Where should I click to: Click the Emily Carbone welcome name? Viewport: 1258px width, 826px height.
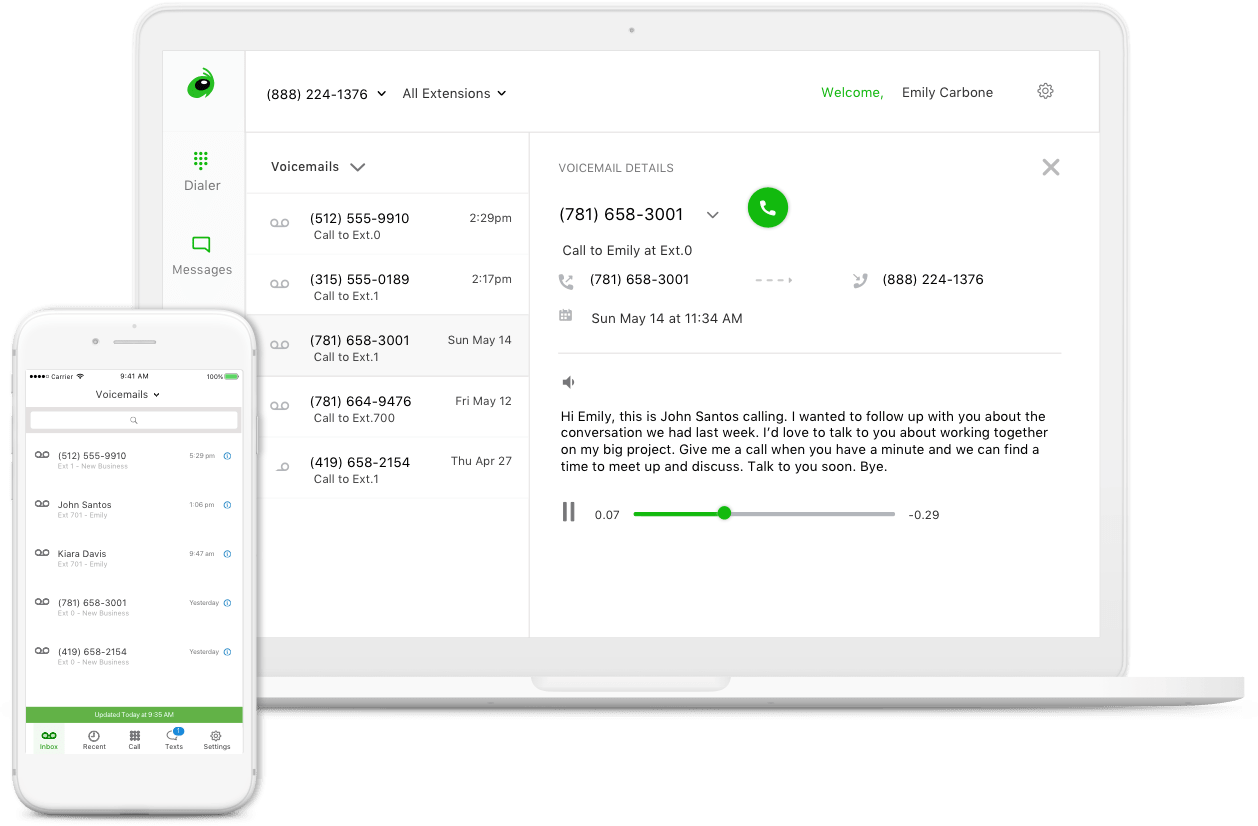(x=946, y=91)
